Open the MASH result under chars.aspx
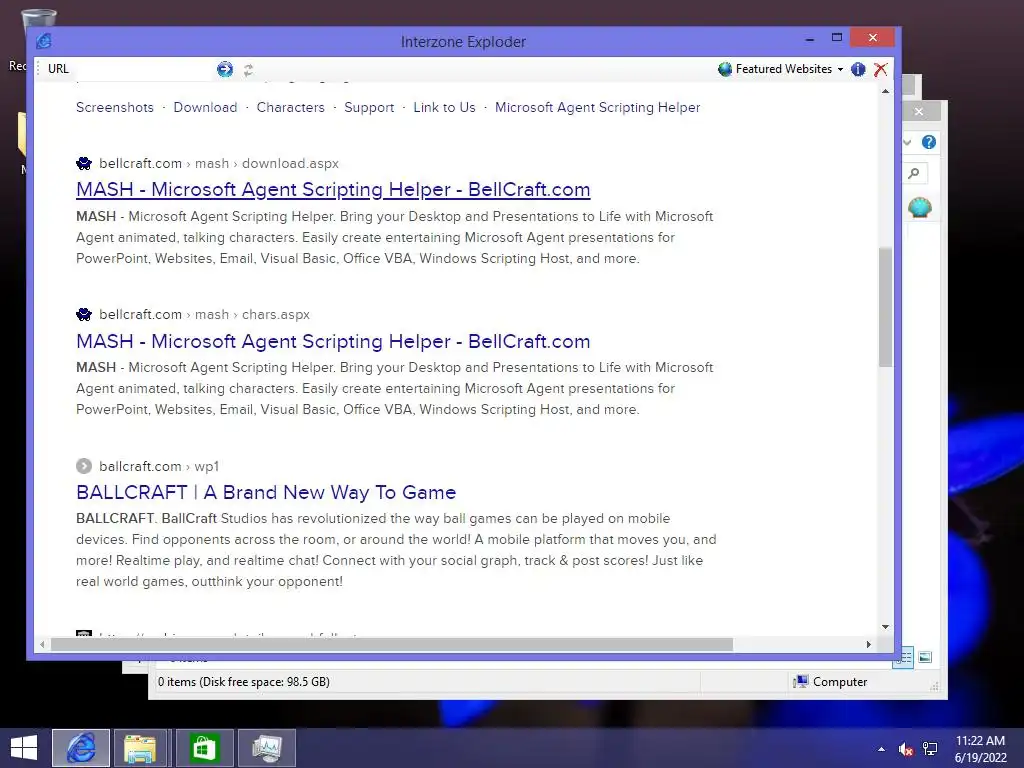1024x768 pixels. point(333,341)
